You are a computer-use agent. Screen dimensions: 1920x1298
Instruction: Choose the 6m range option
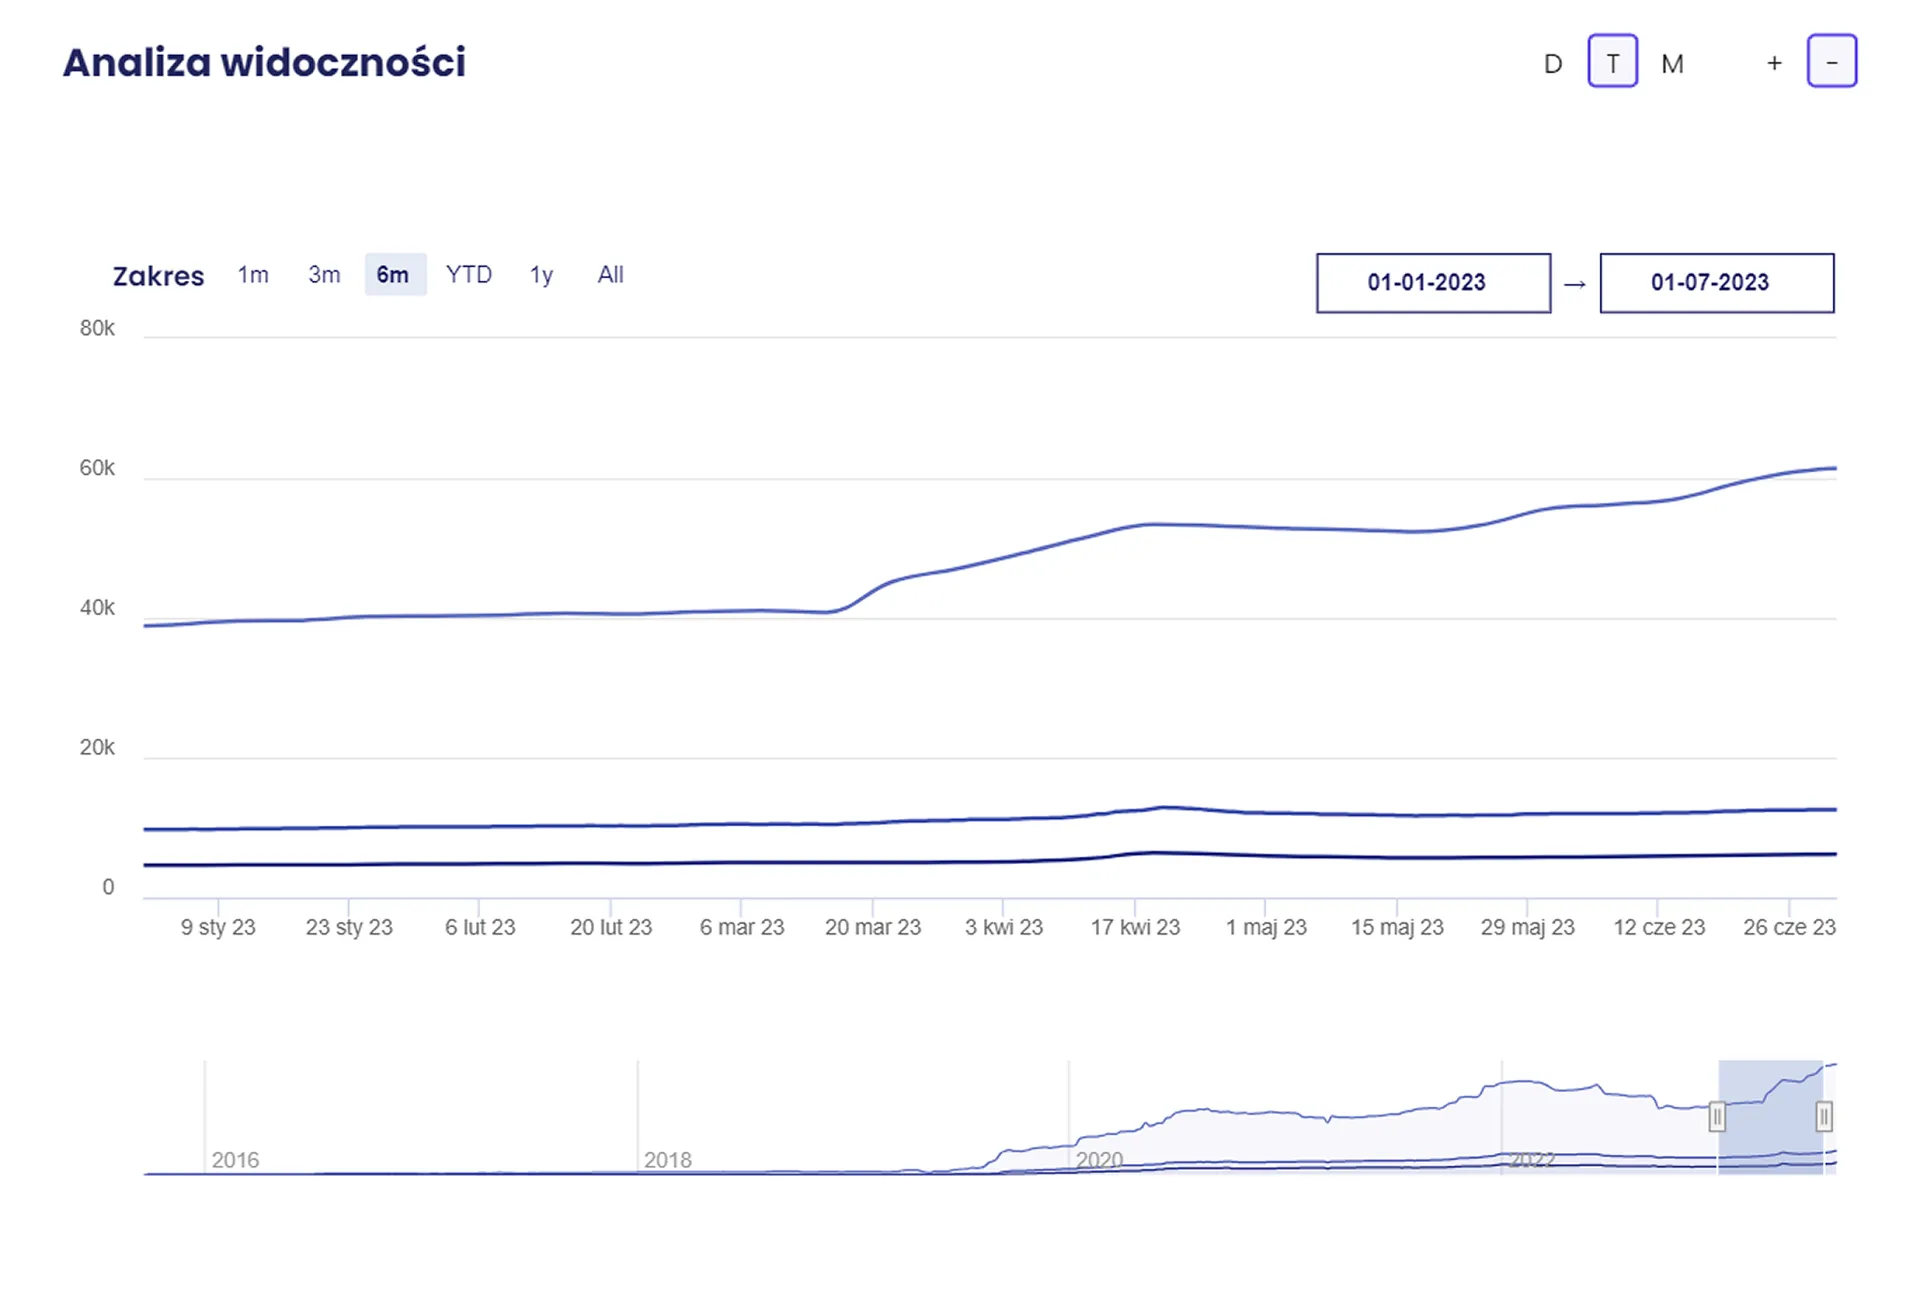[394, 274]
